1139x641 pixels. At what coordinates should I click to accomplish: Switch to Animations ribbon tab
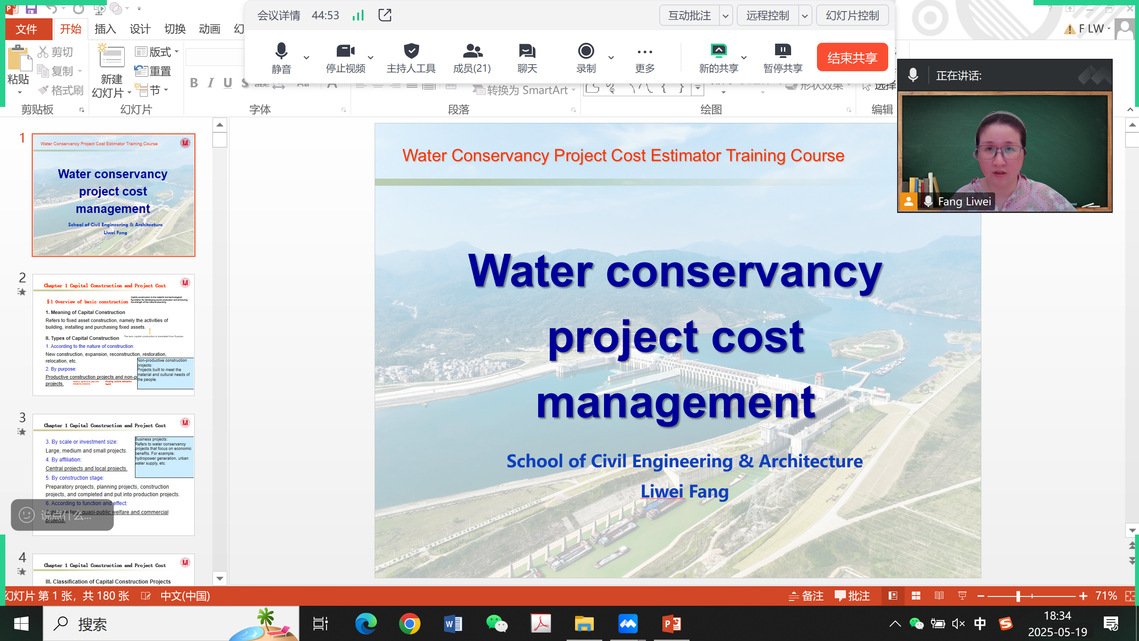210,29
